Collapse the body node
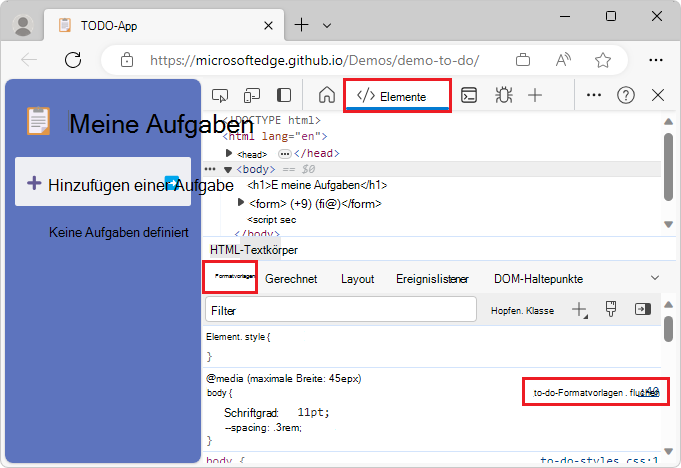This screenshot has width=681, height=468. point(228,170)
